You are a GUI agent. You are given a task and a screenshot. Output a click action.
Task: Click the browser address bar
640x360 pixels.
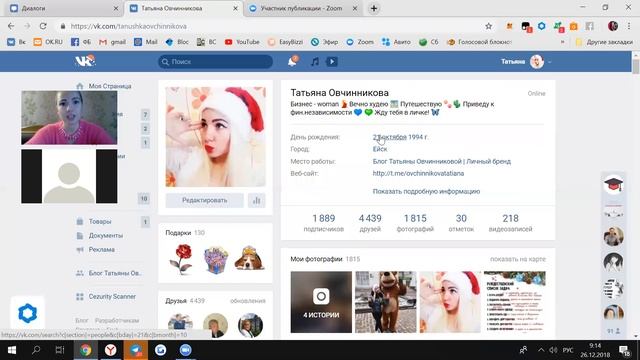[269, 26]
